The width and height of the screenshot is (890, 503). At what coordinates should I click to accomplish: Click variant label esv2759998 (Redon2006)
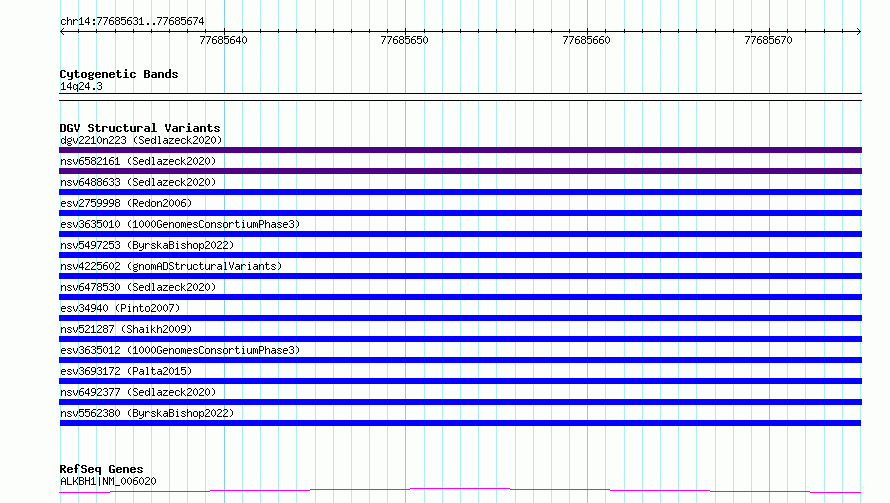tap(126, 203)
